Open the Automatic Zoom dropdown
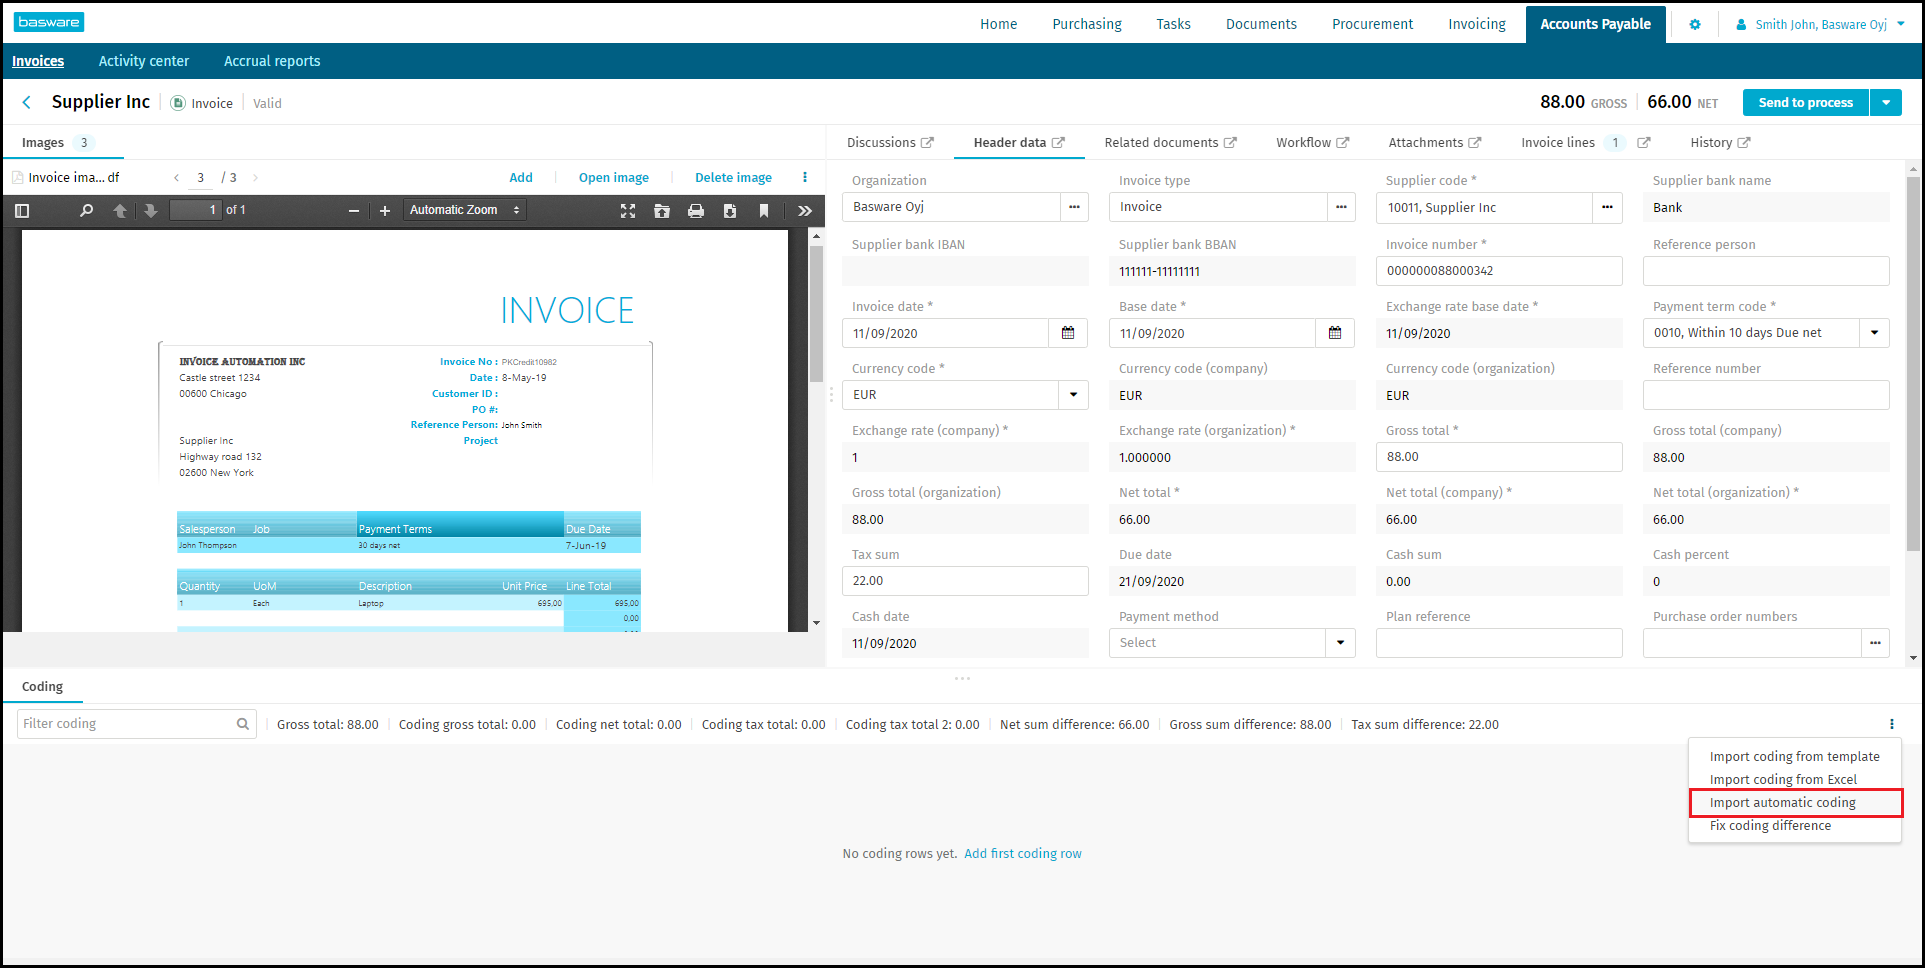 coord(465,210)
